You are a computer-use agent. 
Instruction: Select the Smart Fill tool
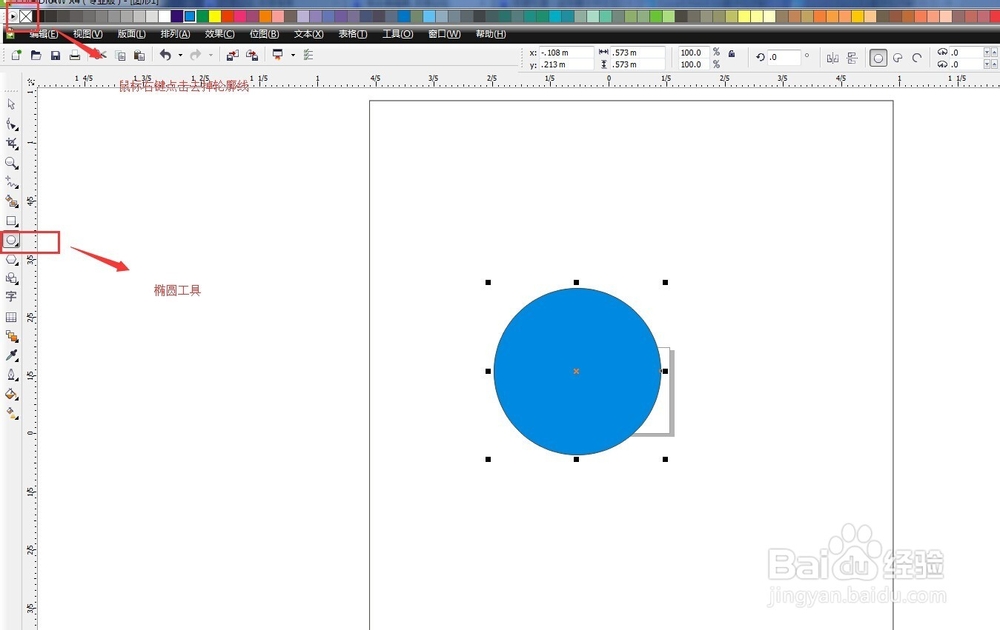(x=11, y=201)
